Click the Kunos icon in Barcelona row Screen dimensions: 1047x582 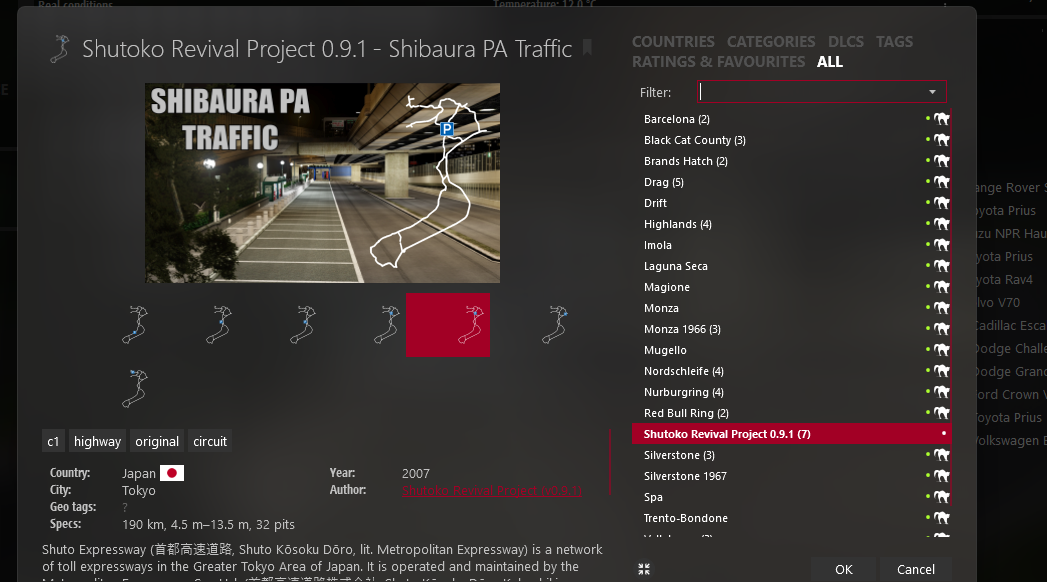[941, 119]
